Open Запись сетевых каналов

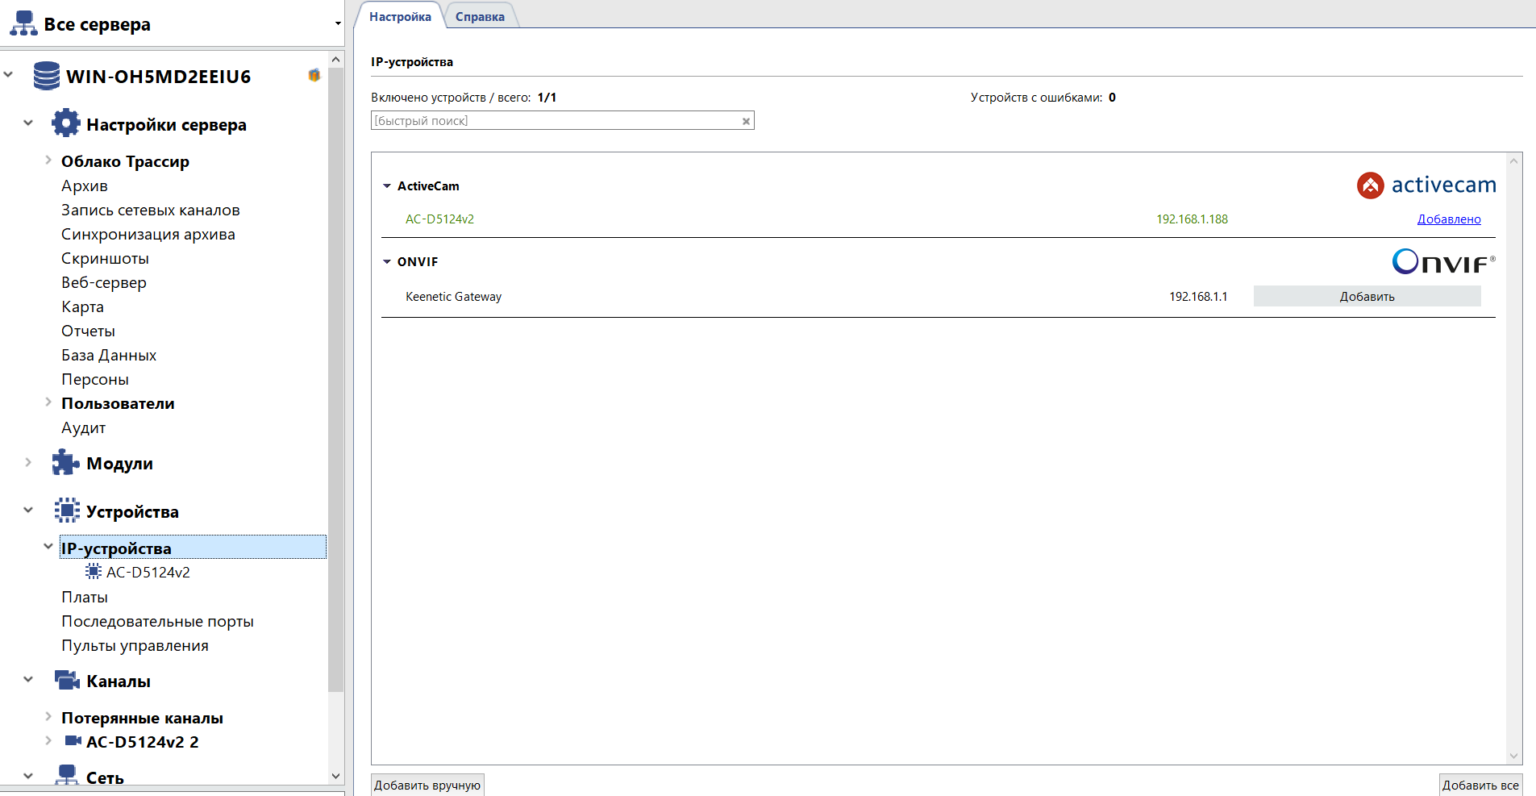coord(151,210)
